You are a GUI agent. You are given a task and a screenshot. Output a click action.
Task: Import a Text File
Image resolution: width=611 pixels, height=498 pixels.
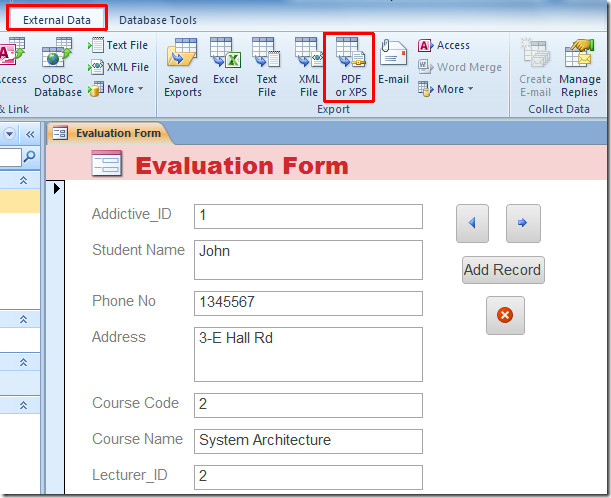[118, 45]
